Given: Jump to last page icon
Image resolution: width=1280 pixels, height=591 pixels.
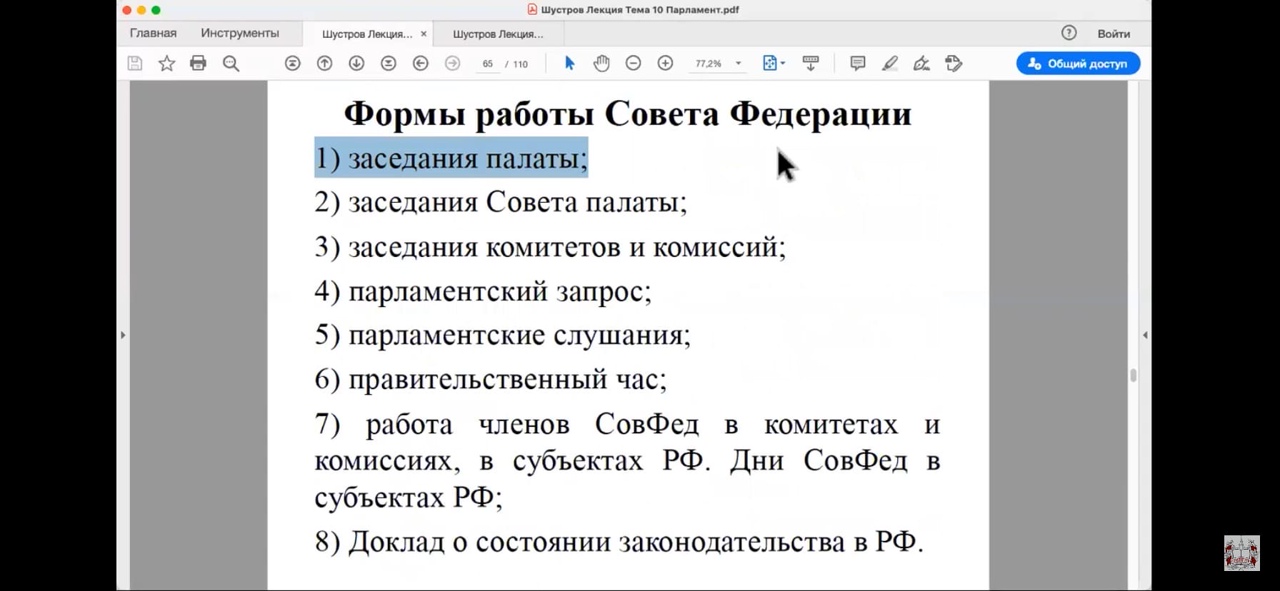Looking at the screenshot, I should [x=388, y=63].
